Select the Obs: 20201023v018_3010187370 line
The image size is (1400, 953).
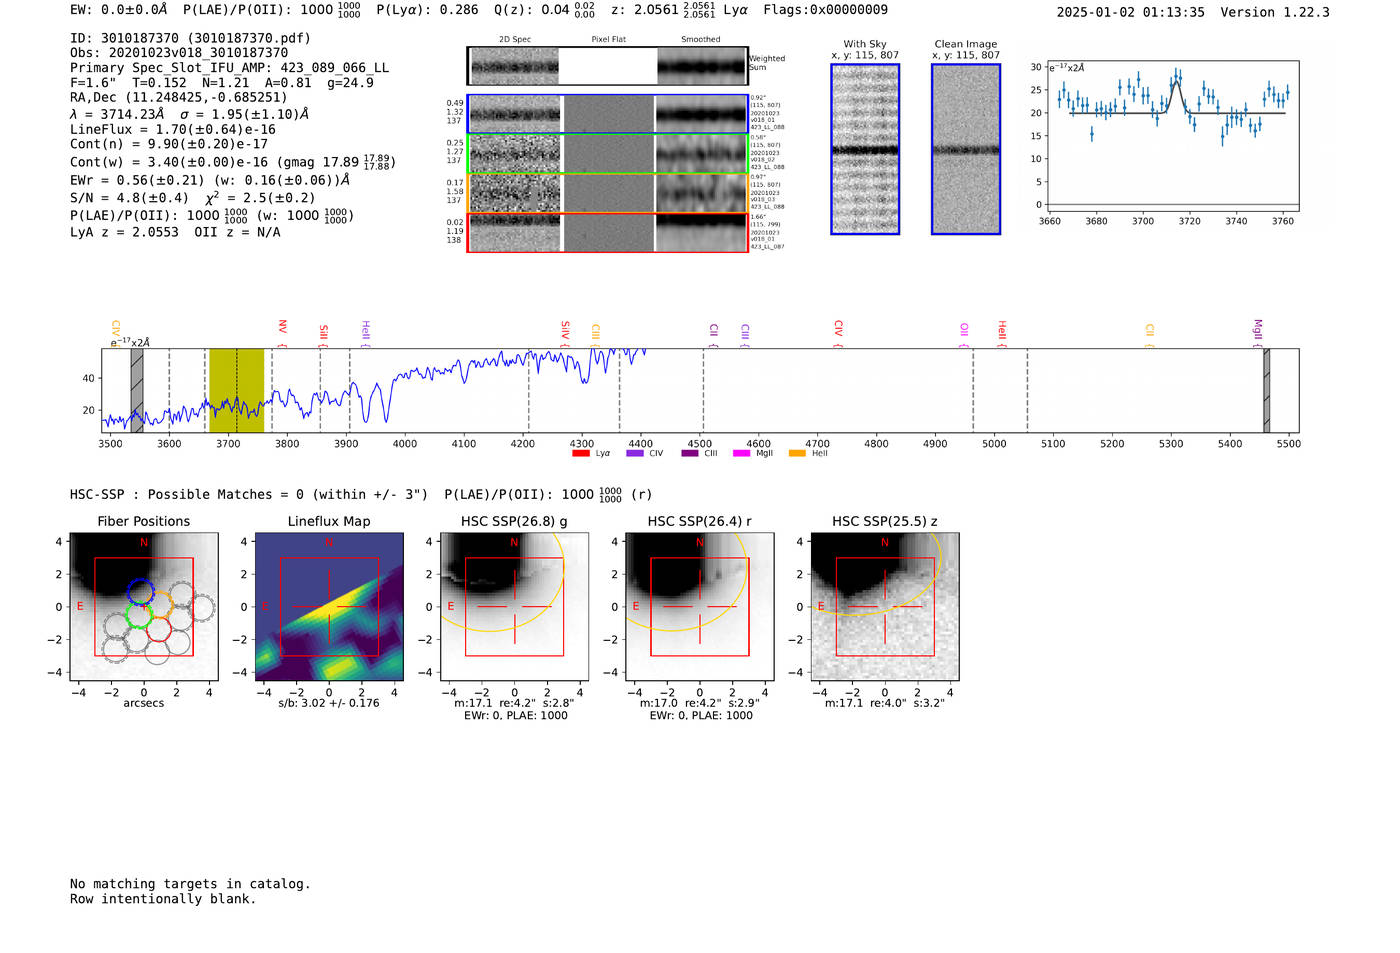tap(179, 53)
